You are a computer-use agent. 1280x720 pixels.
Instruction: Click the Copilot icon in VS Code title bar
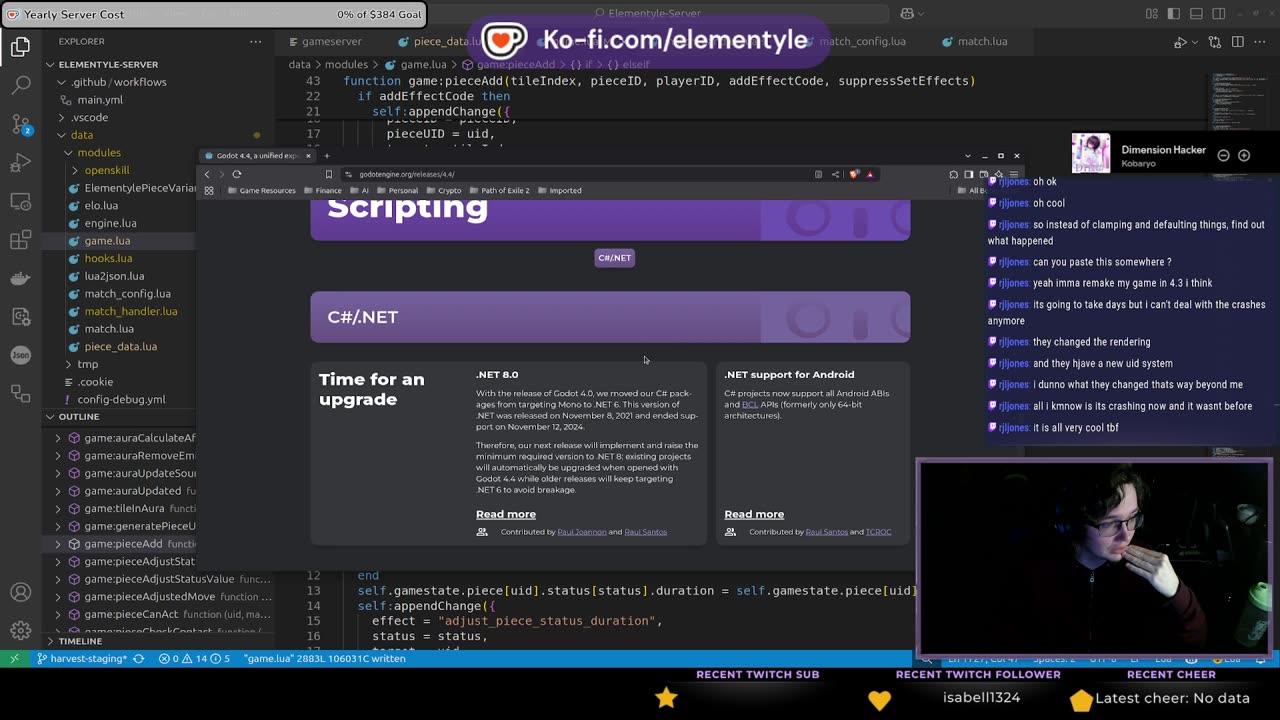(x=907, y=13)
